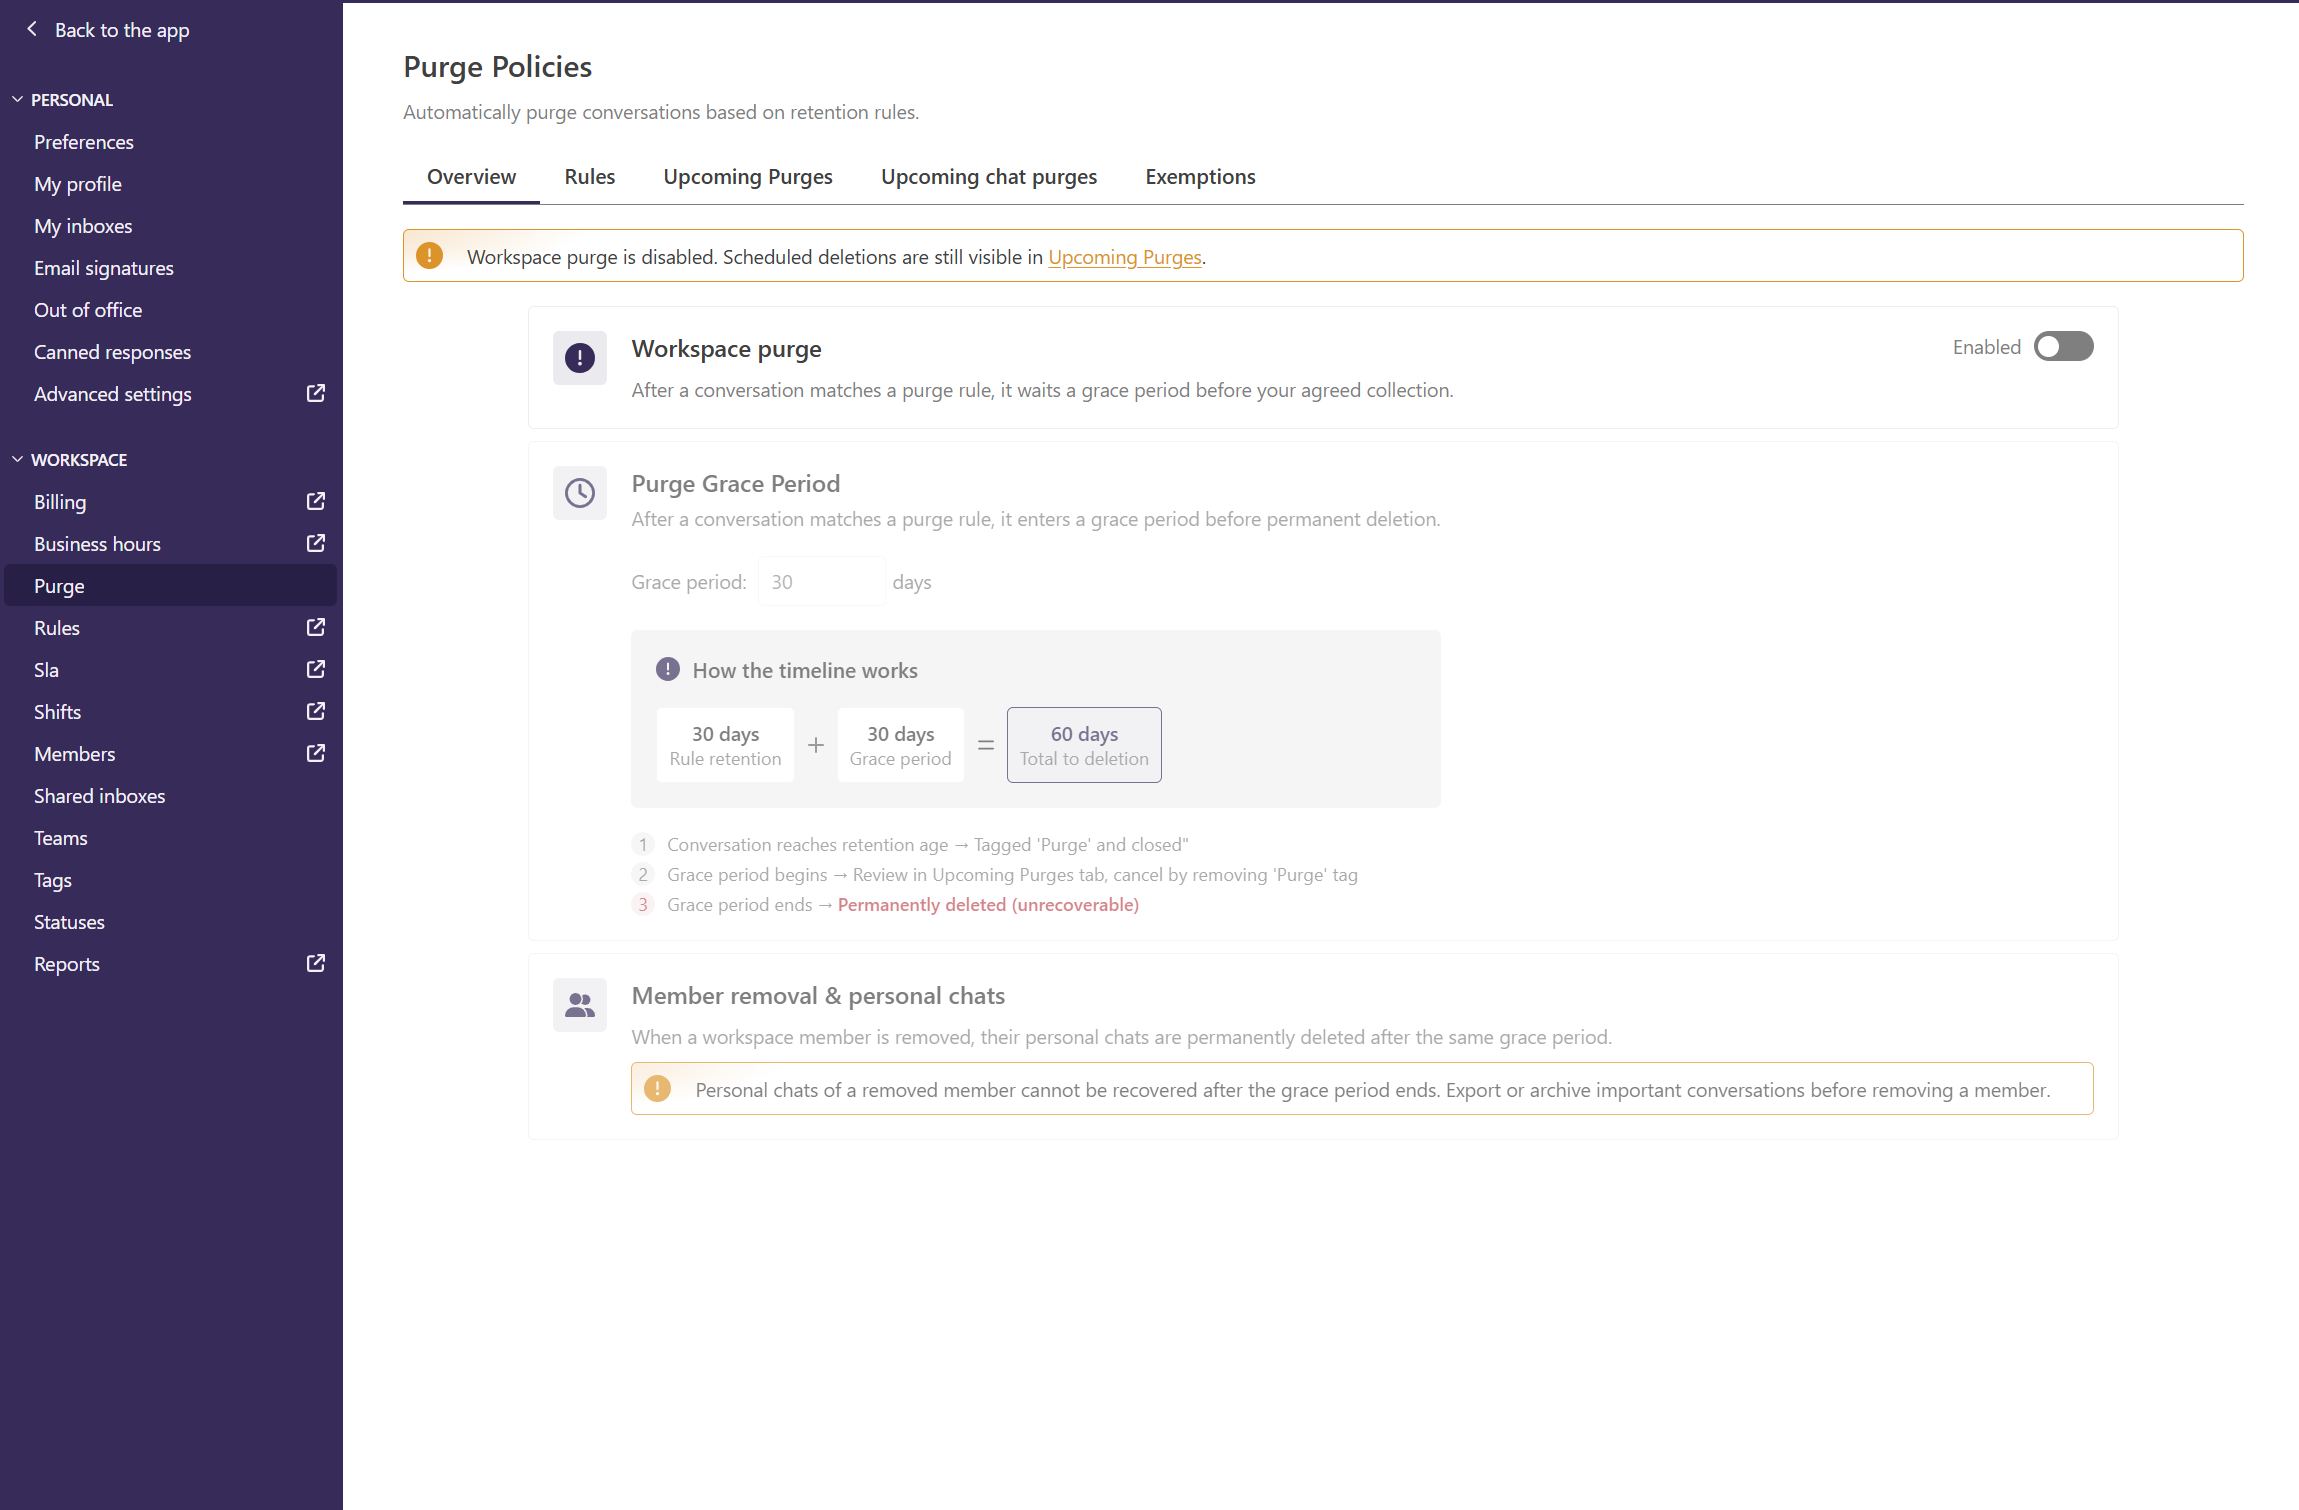Toggle the Workspace purge Enabled switch
The width and height of the screenshot is (2299, 1510).
coord(2063,347)
